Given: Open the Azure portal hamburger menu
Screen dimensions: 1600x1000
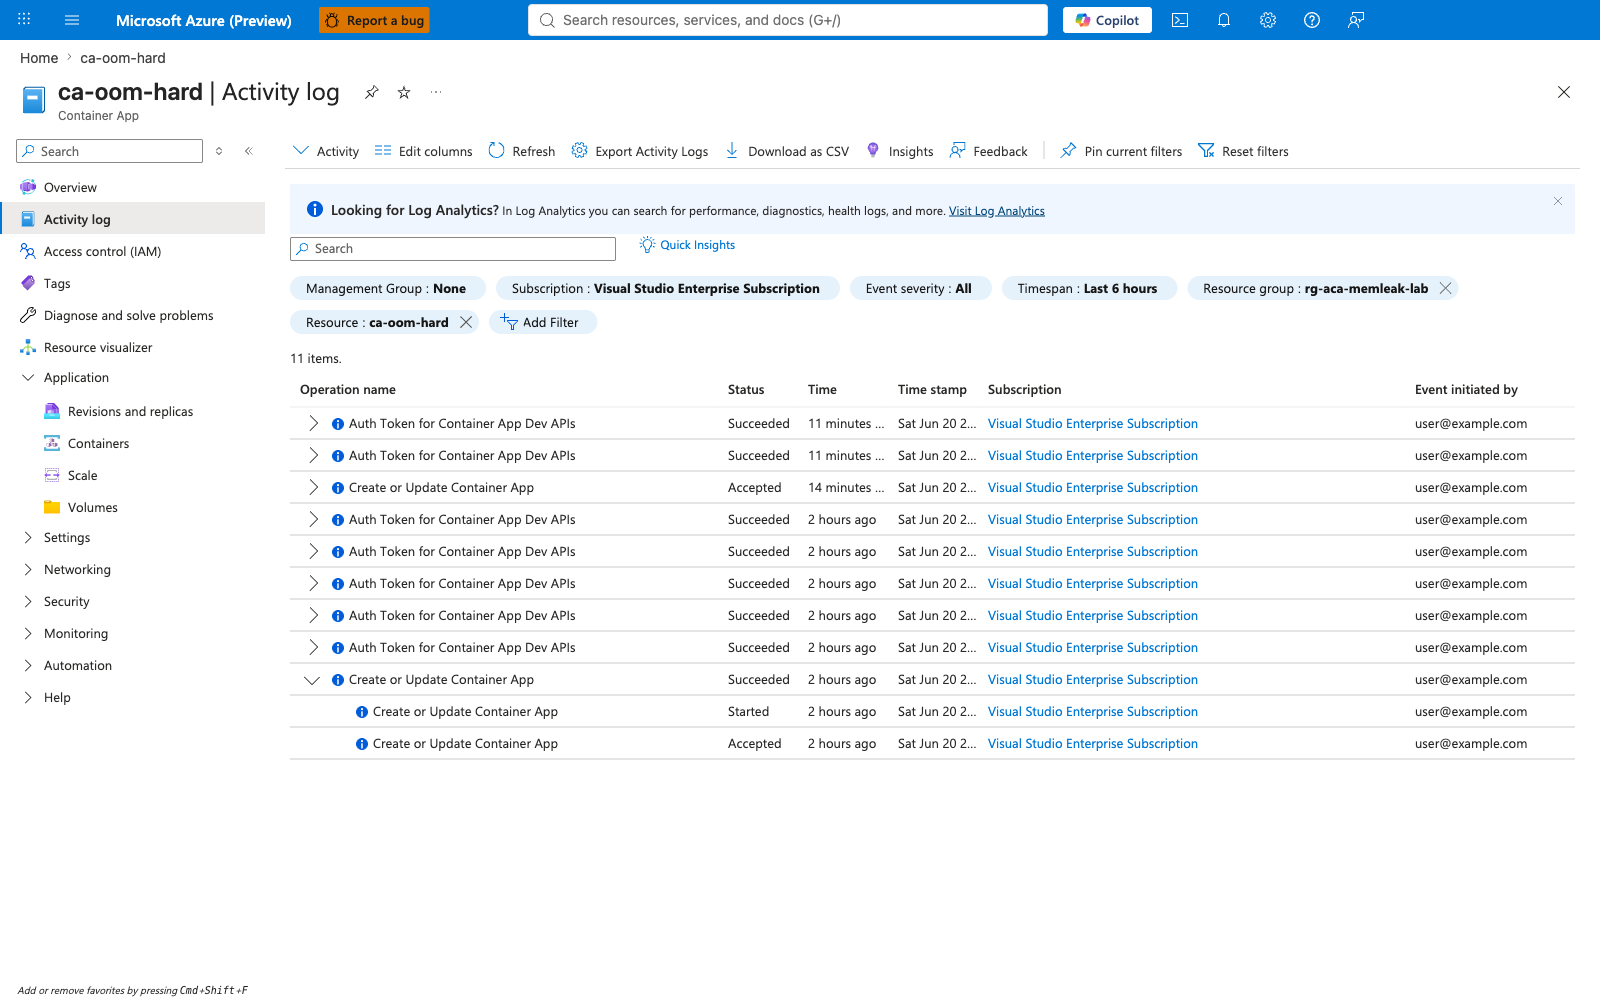Looking at the screenshot, I should click(72, 20).
